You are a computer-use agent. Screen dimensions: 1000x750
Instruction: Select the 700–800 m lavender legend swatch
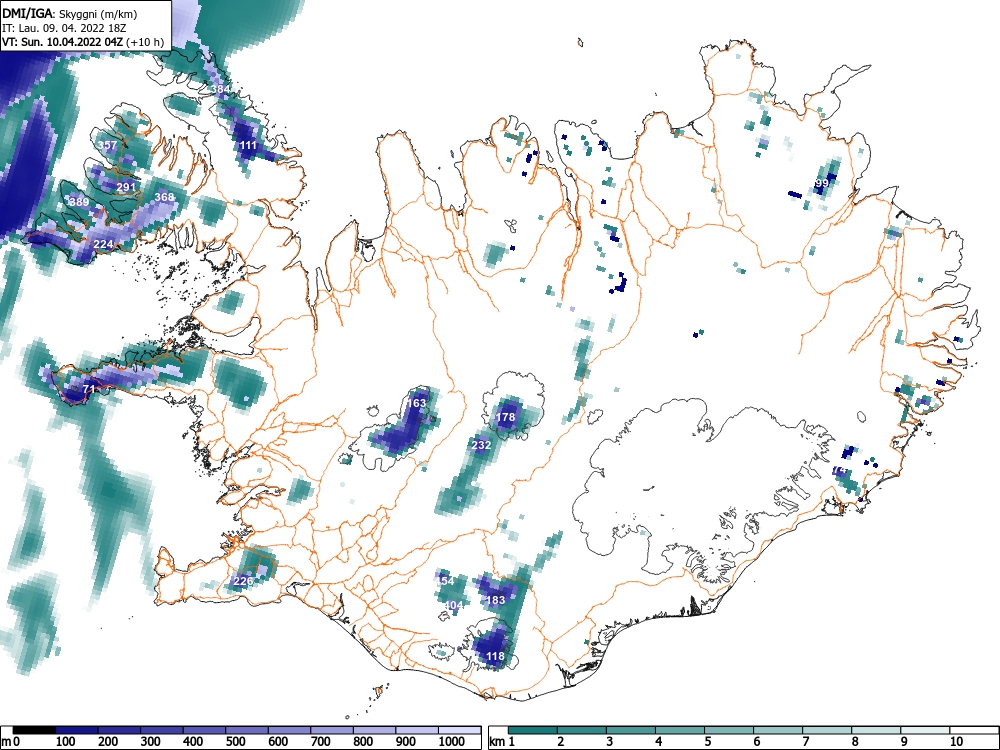(332, 730)
